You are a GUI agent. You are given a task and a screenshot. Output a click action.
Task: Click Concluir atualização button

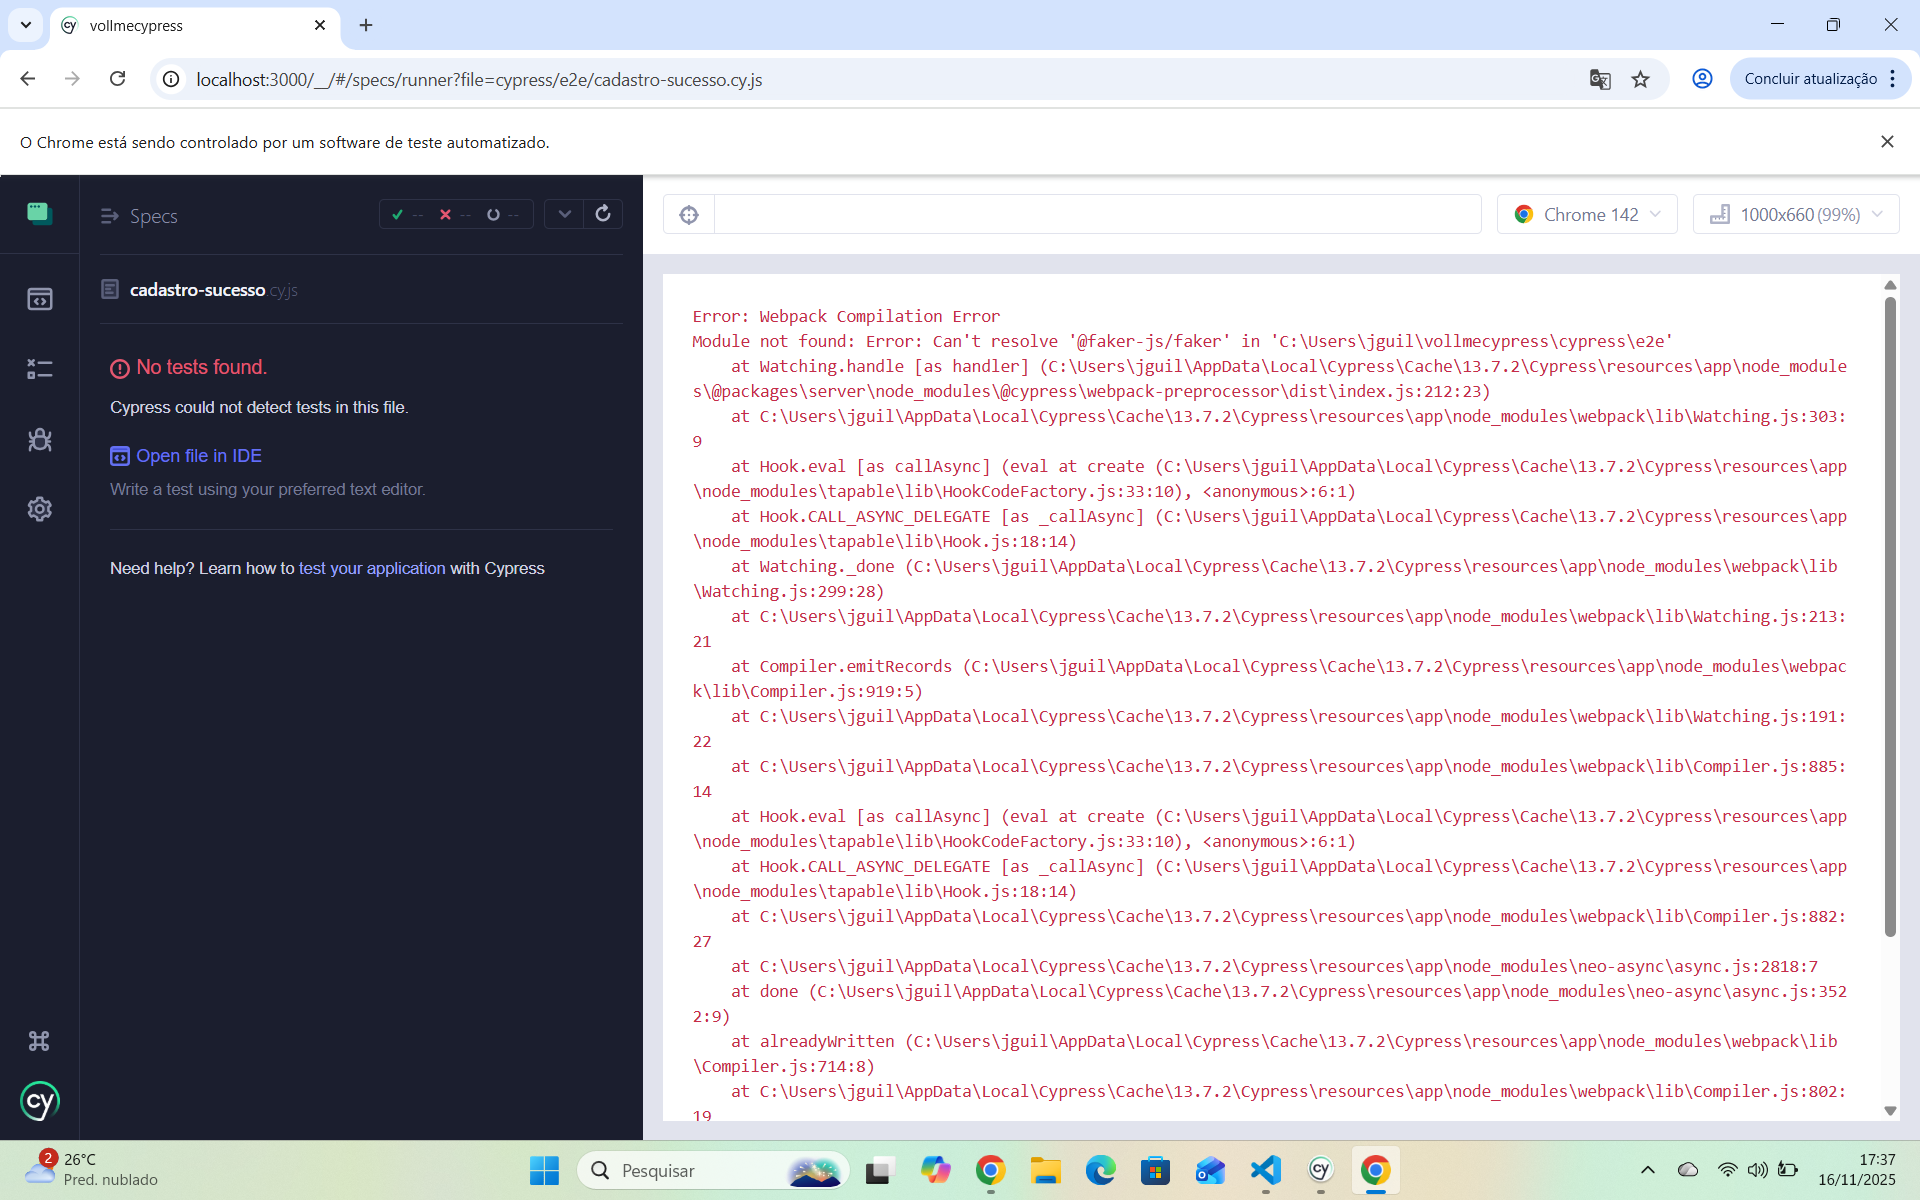1810,79
